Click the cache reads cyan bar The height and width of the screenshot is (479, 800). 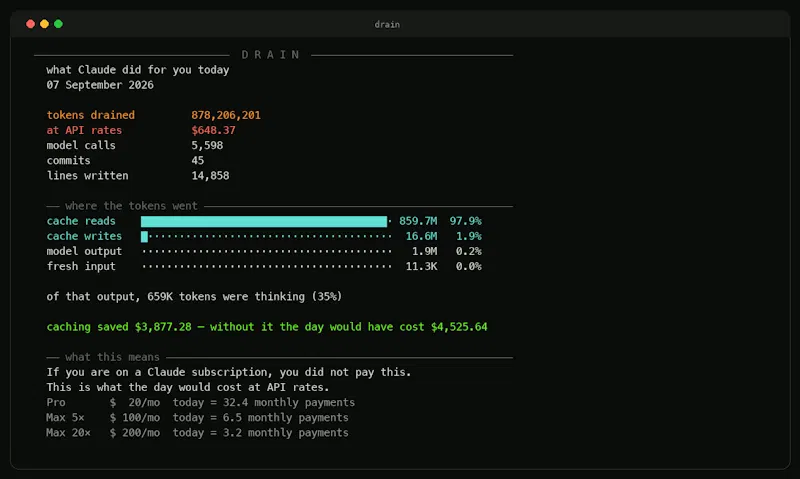pyautogui.click(x=264, y=221)
